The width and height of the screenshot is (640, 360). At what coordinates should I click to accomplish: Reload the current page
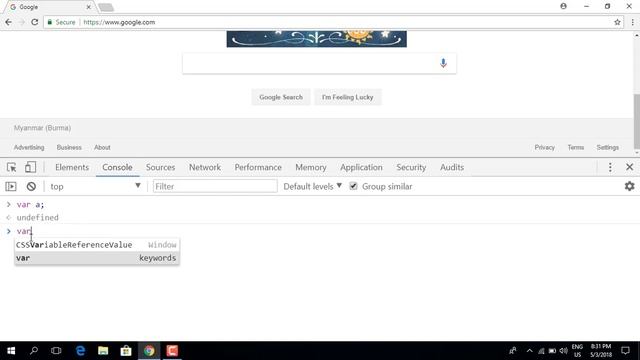click(35, 22)
